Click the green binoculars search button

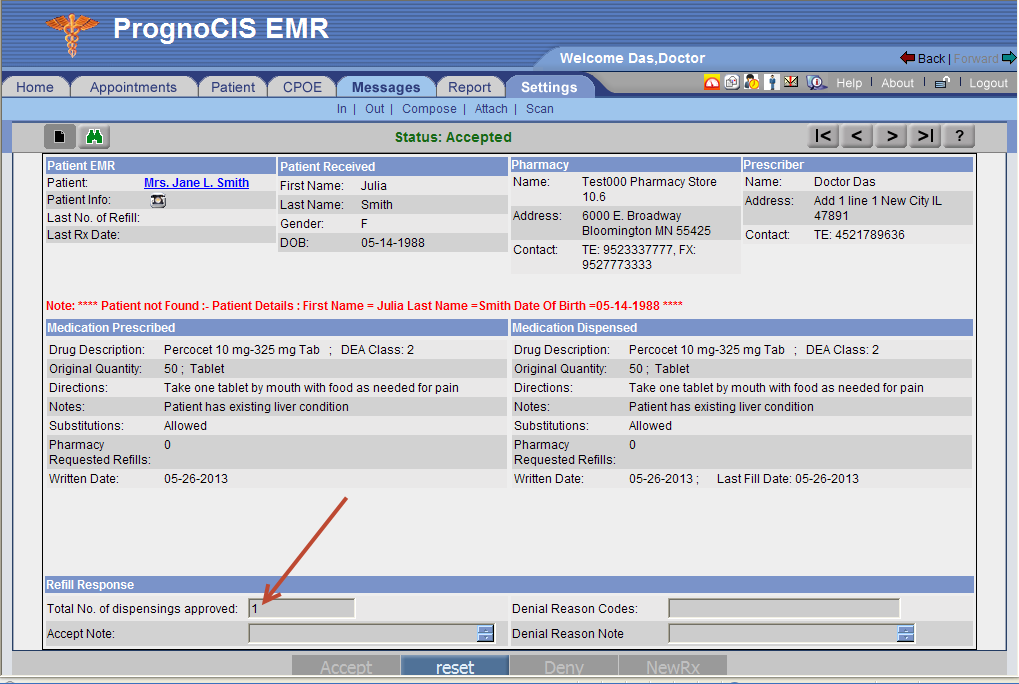click(x=94, y=136)
